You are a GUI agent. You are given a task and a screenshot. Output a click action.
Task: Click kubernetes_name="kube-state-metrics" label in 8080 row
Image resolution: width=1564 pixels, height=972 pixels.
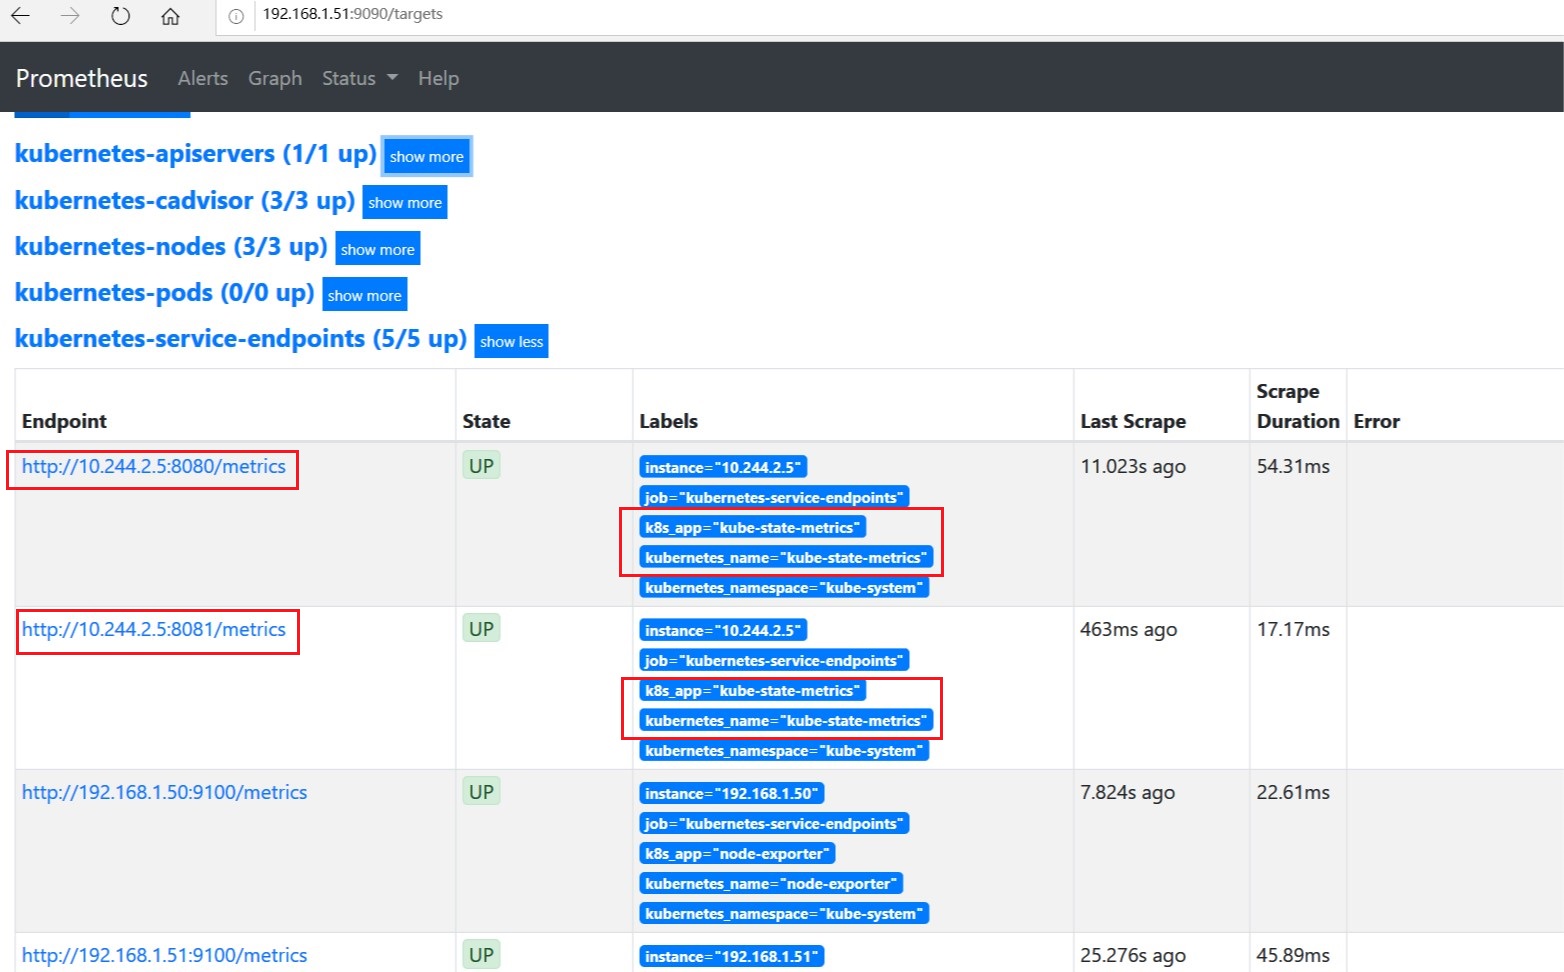pos(786,557)
